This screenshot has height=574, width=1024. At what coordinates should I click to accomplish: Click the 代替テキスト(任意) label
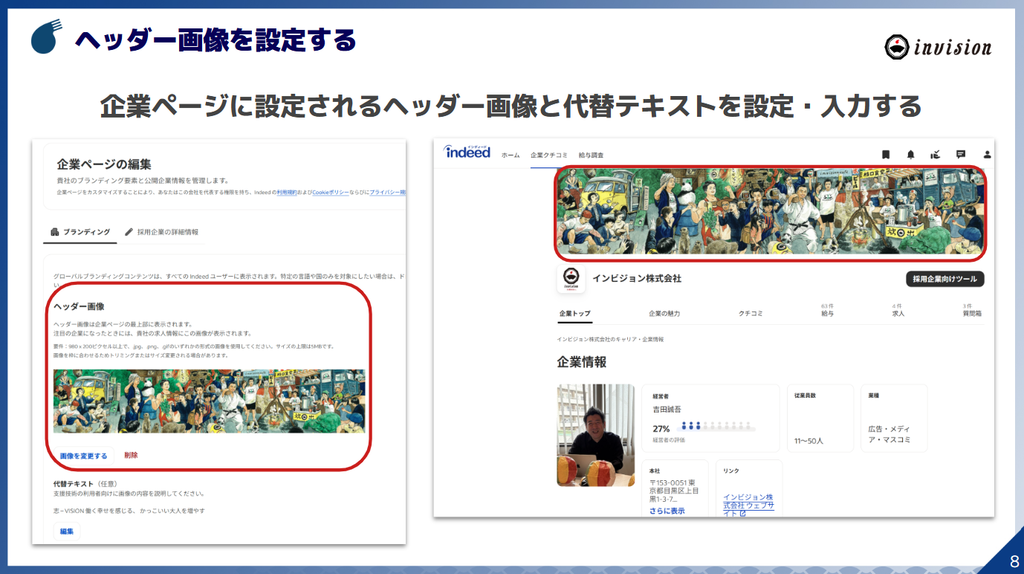[x=85, y=484]
